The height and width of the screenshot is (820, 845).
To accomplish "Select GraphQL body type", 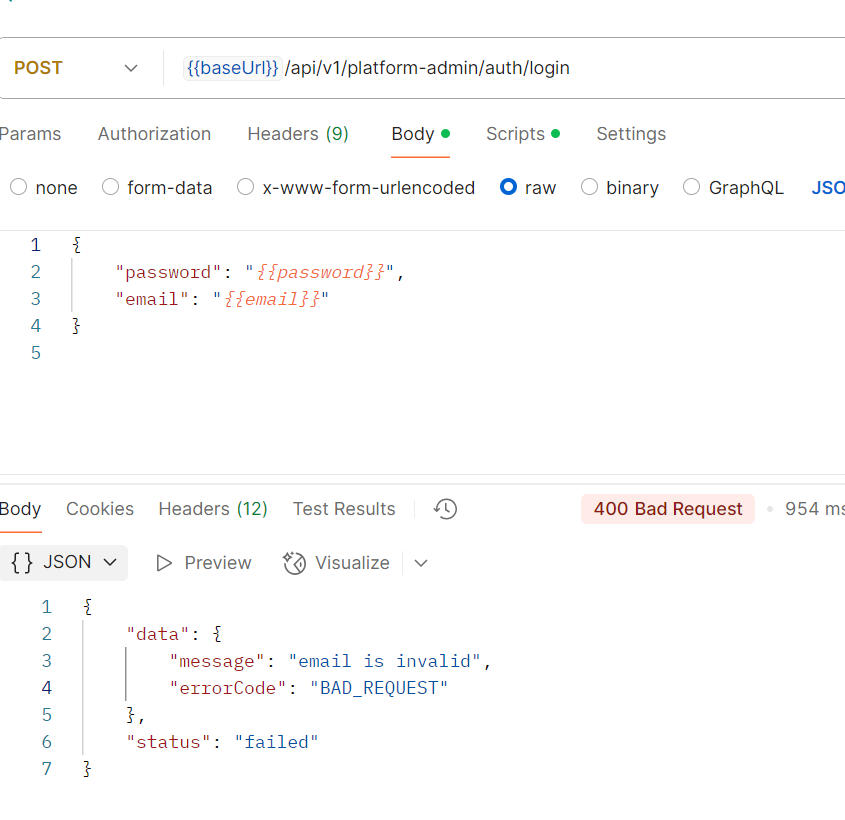I will (692, 187).
